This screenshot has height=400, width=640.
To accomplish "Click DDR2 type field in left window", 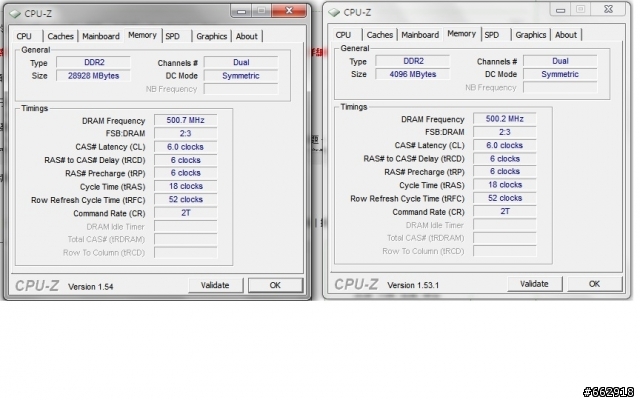I will click(93, 62).
